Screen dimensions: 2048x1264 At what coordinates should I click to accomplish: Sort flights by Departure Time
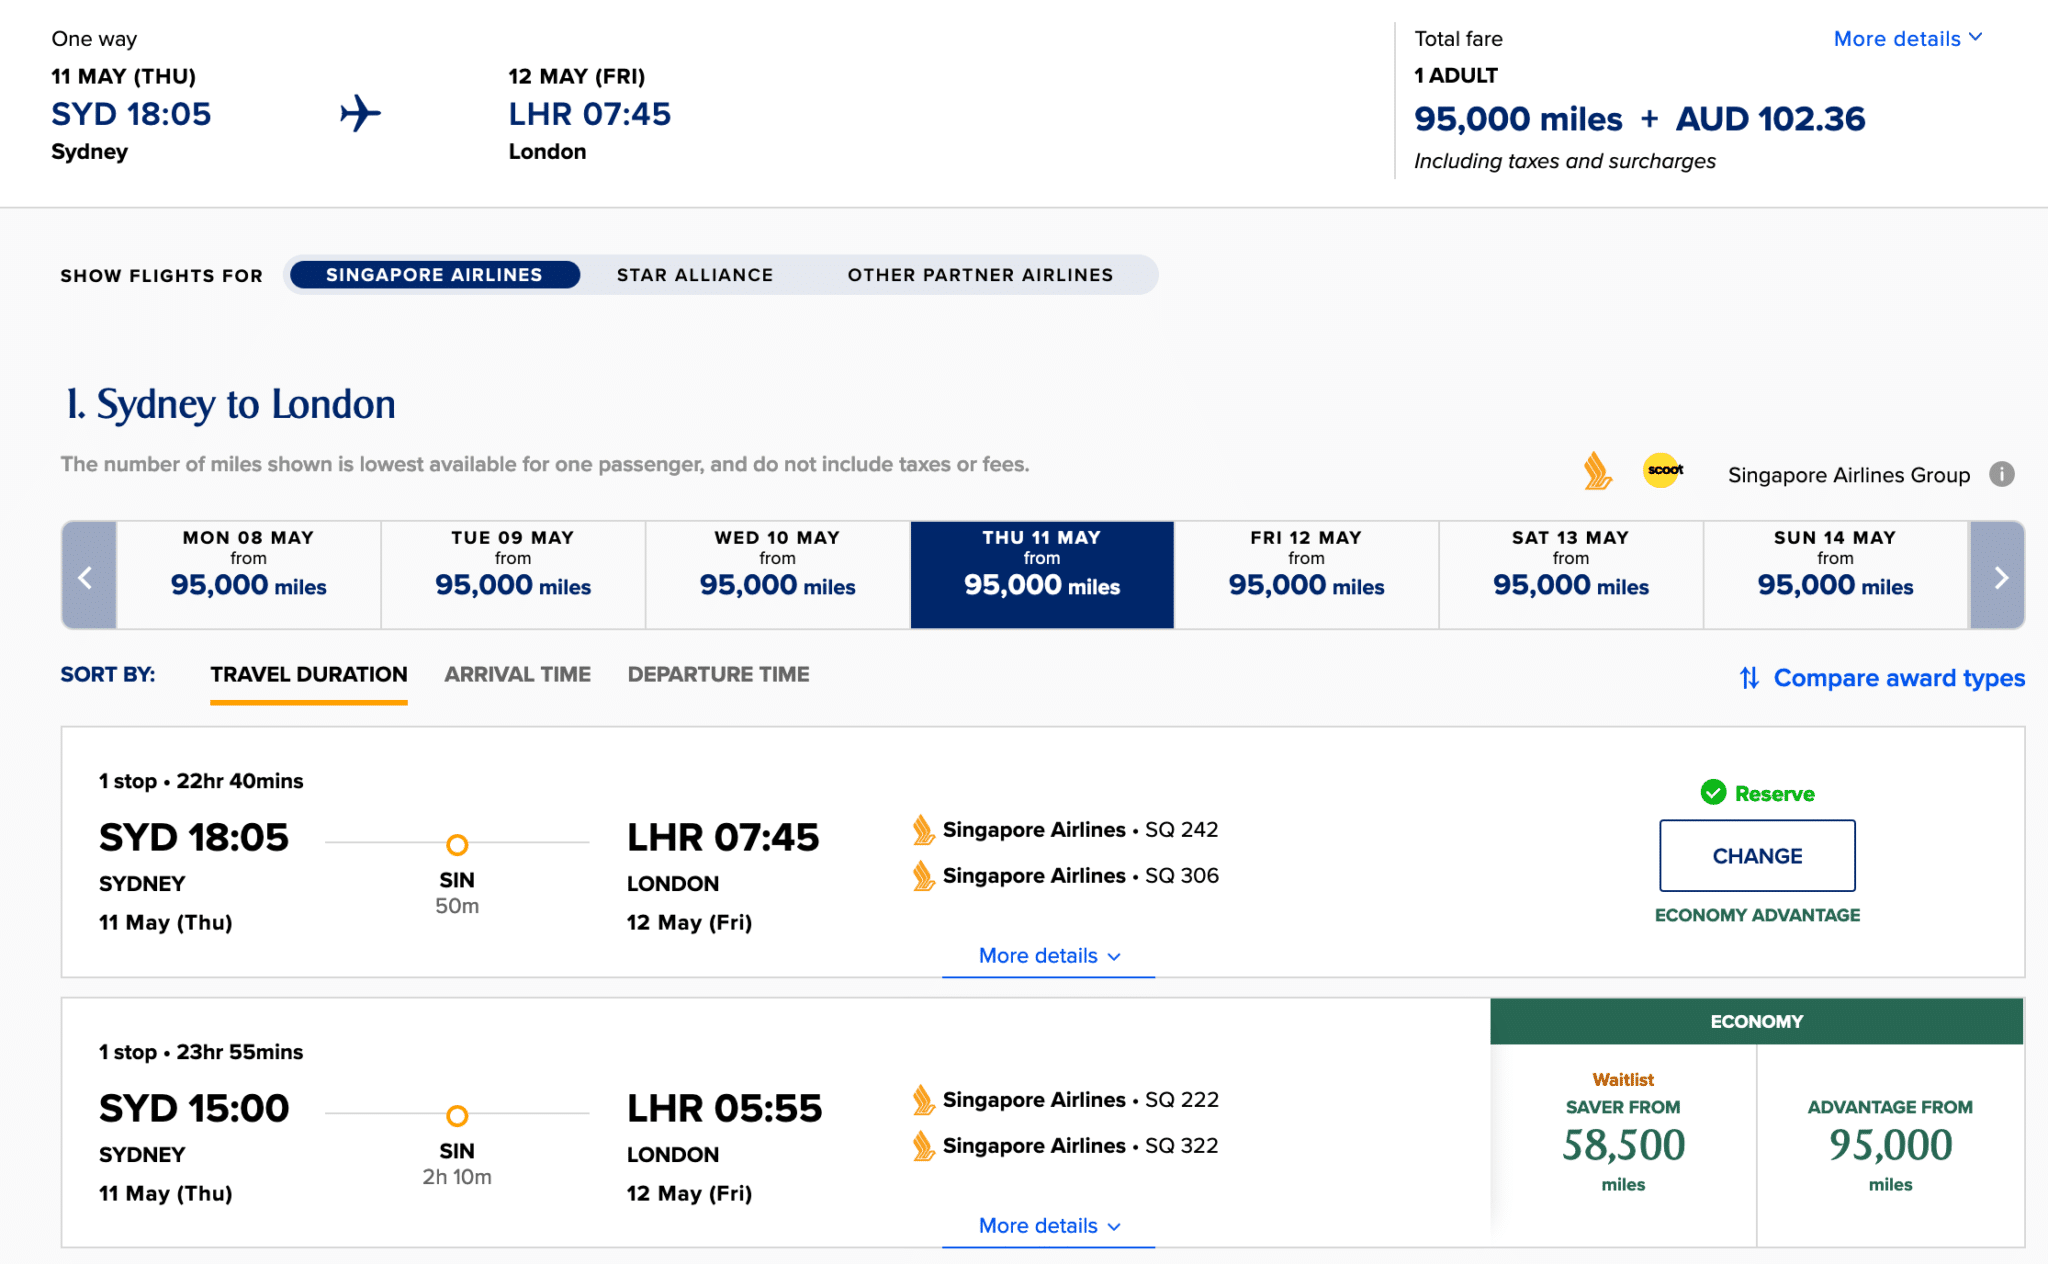click(x=718, y=675)
